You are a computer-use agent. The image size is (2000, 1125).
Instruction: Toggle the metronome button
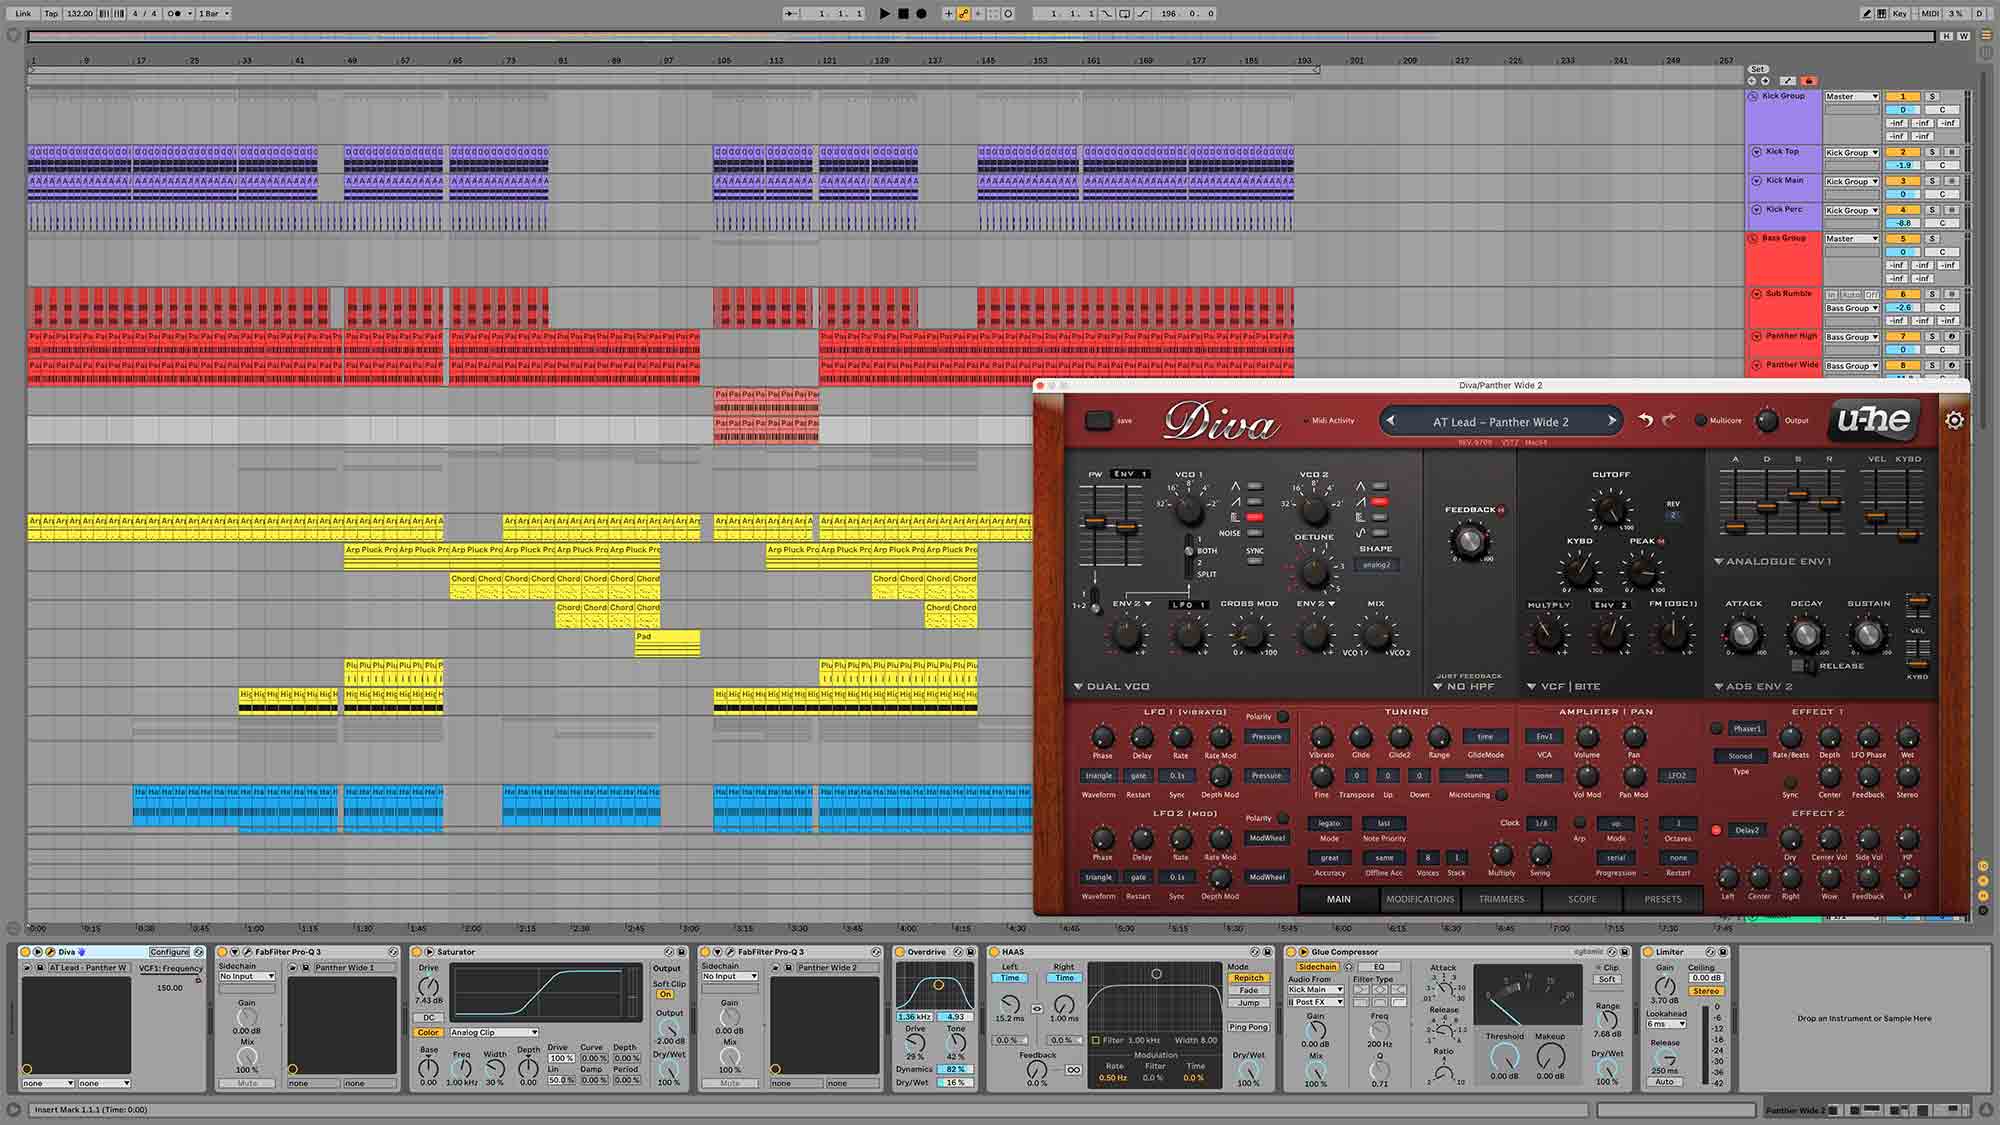pos(175,14)
